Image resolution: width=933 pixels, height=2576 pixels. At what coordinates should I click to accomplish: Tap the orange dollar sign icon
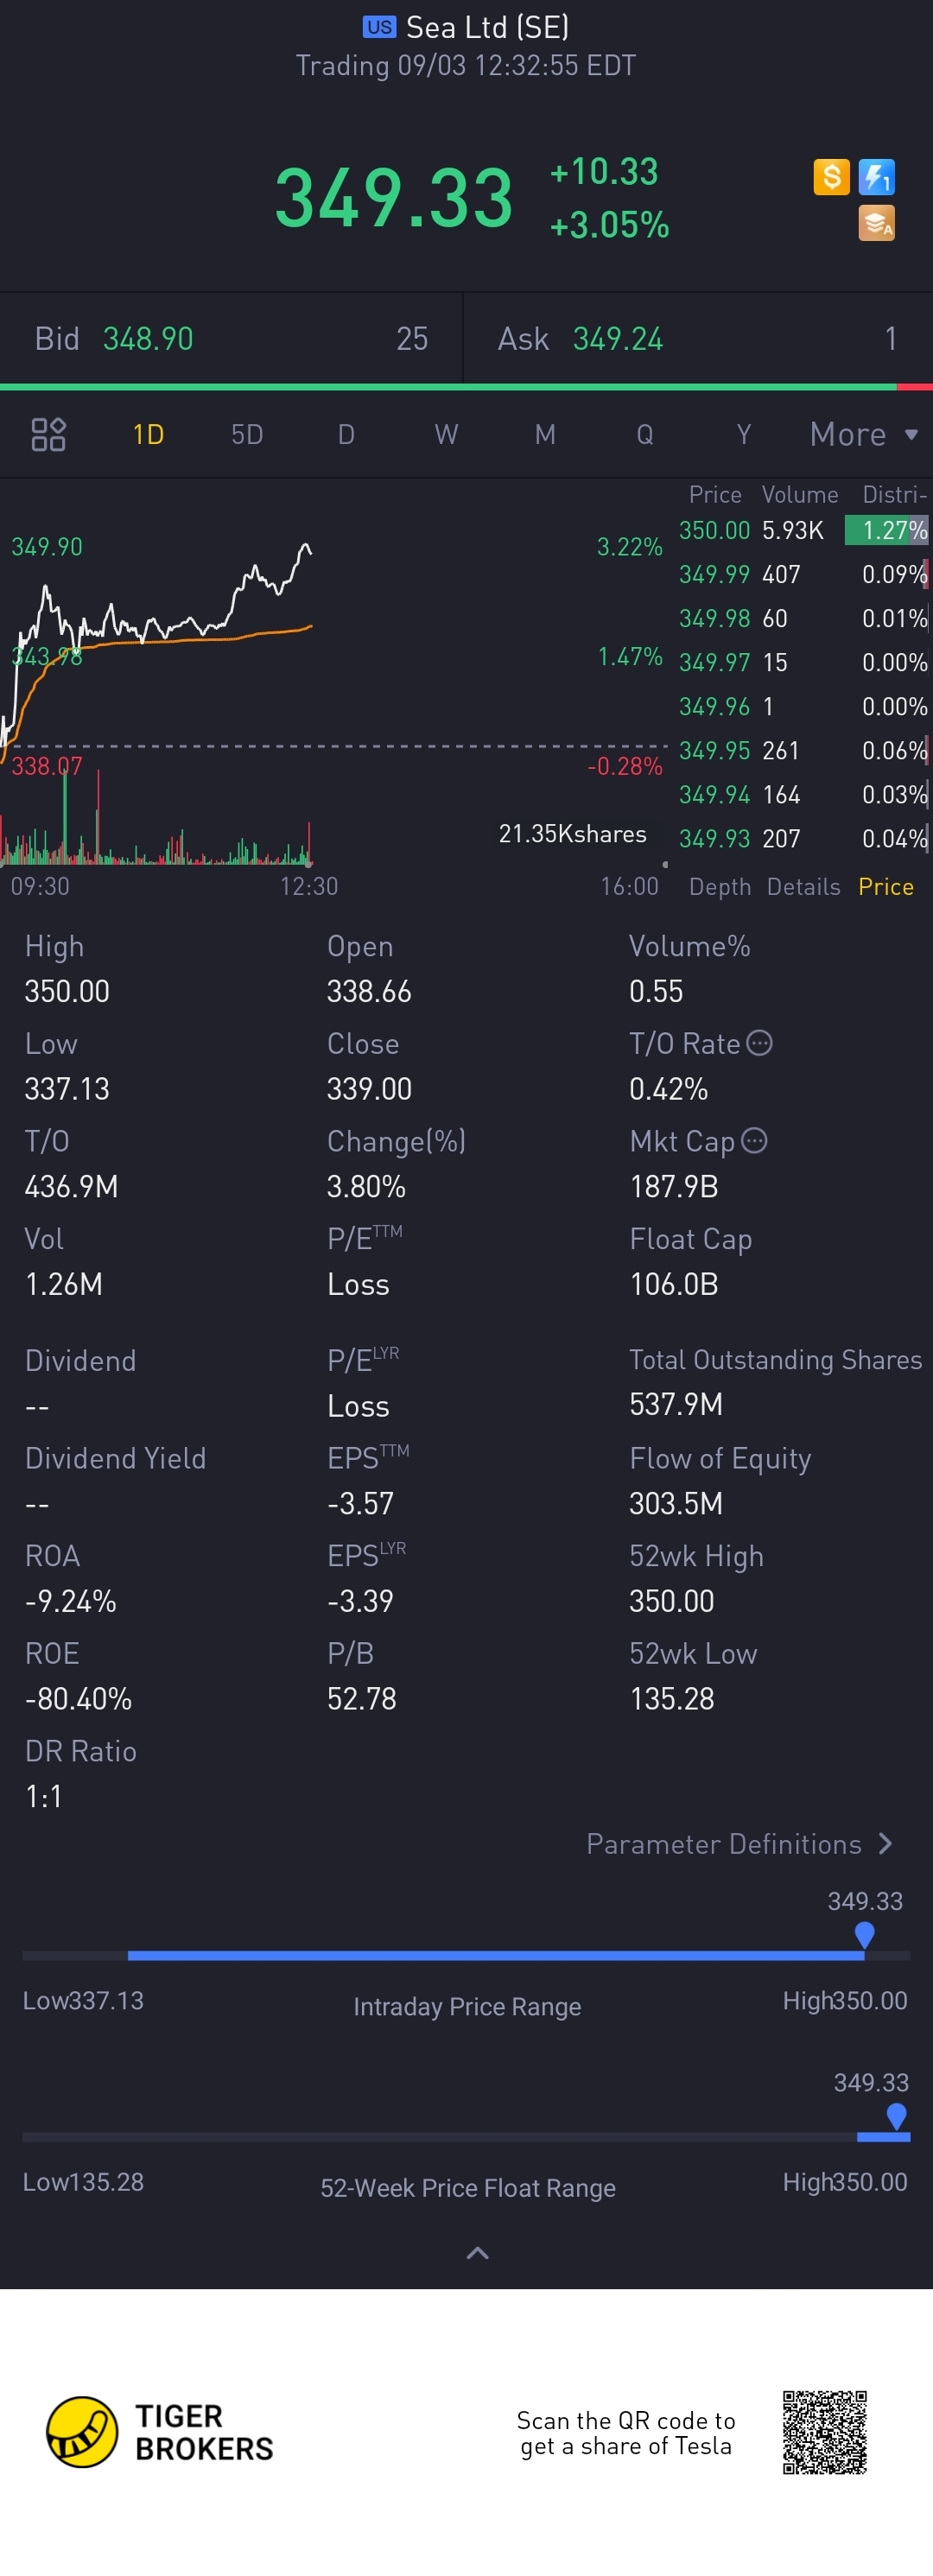click(831, 177)
